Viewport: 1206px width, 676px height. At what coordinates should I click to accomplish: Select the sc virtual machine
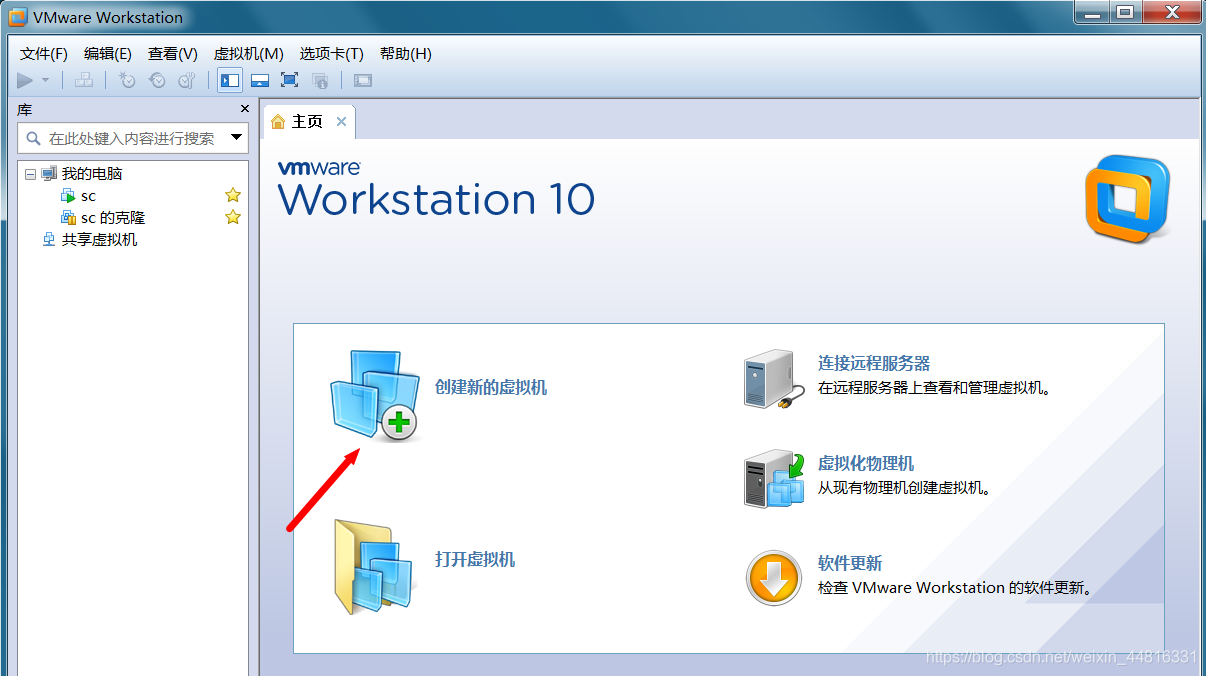click(89, 196)
